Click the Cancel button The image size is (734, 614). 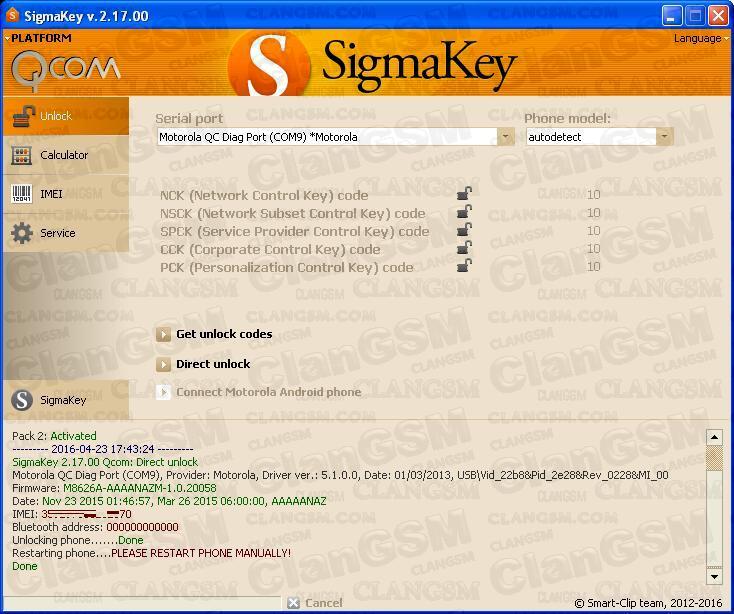tap(315, 603)
